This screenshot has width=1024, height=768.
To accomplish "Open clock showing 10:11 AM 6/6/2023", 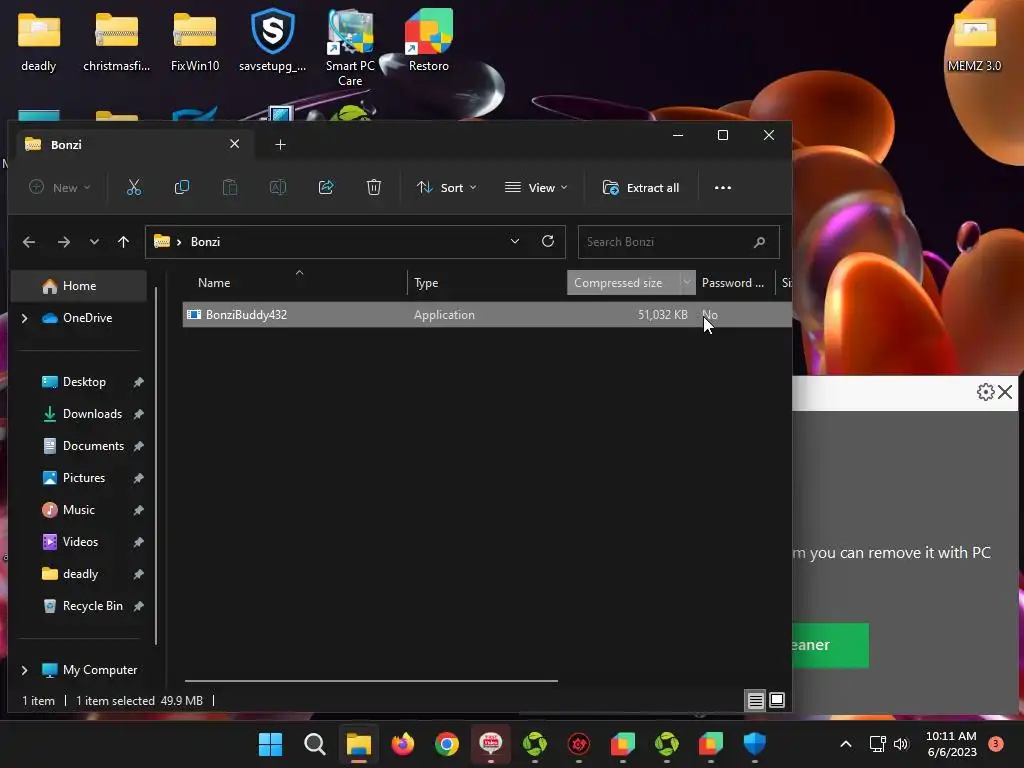I will tap(952, 744).
